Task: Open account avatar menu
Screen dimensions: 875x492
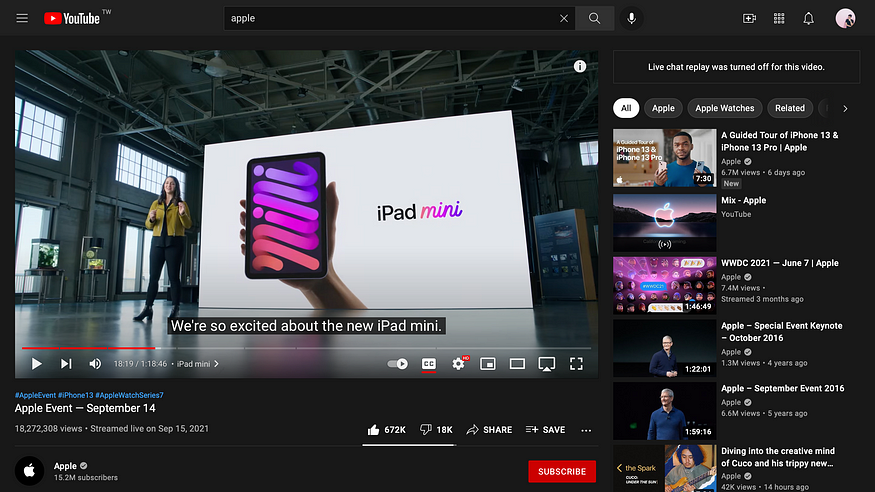Action: pyautogui.click(x=845, y=18)
